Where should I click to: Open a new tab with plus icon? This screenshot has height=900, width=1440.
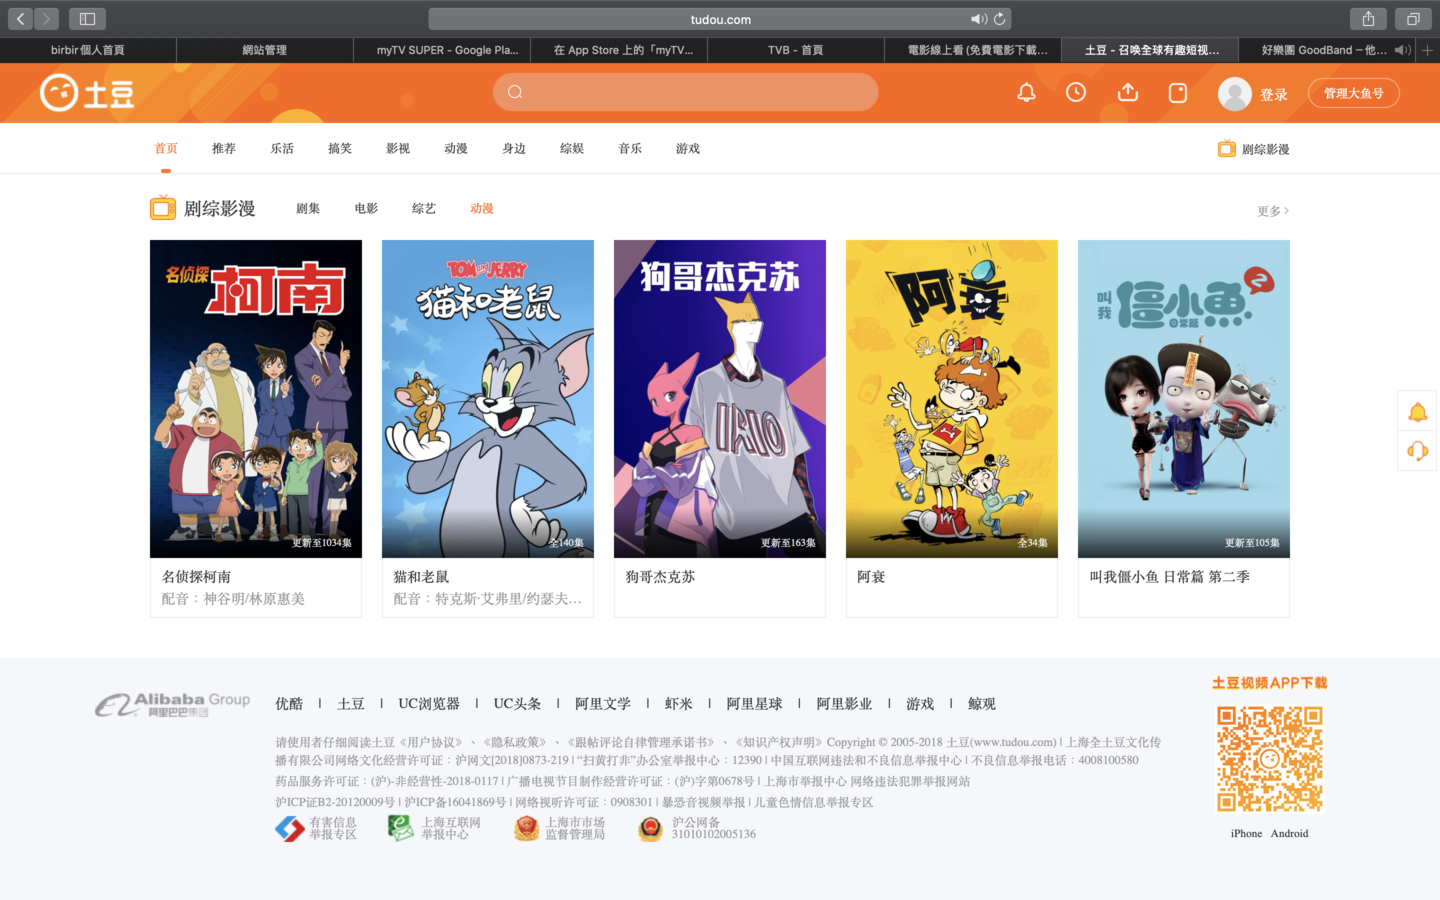click(1428, 50)
